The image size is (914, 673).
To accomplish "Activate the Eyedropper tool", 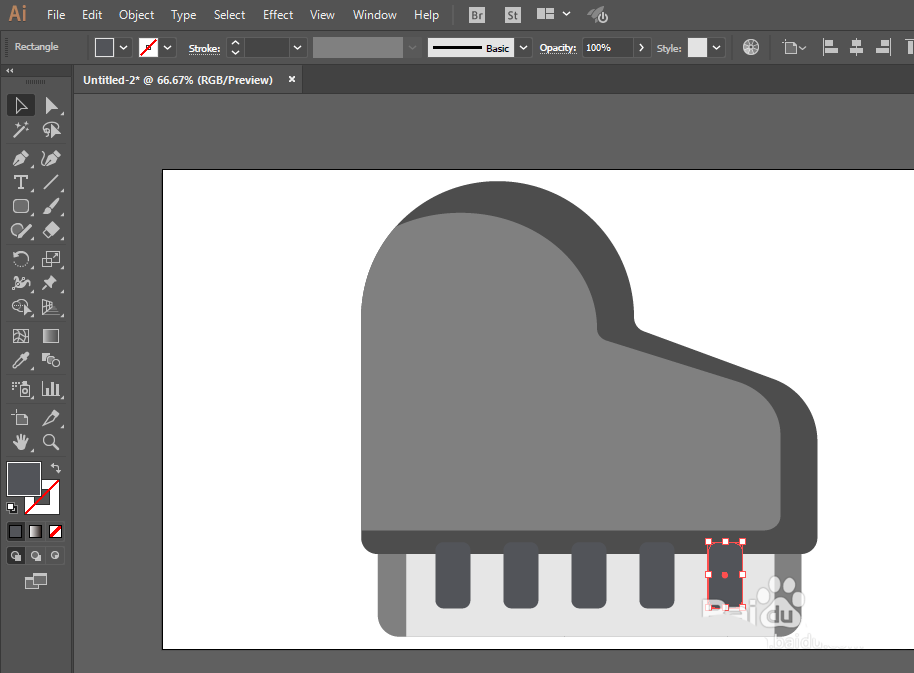I will click(20, 361).
